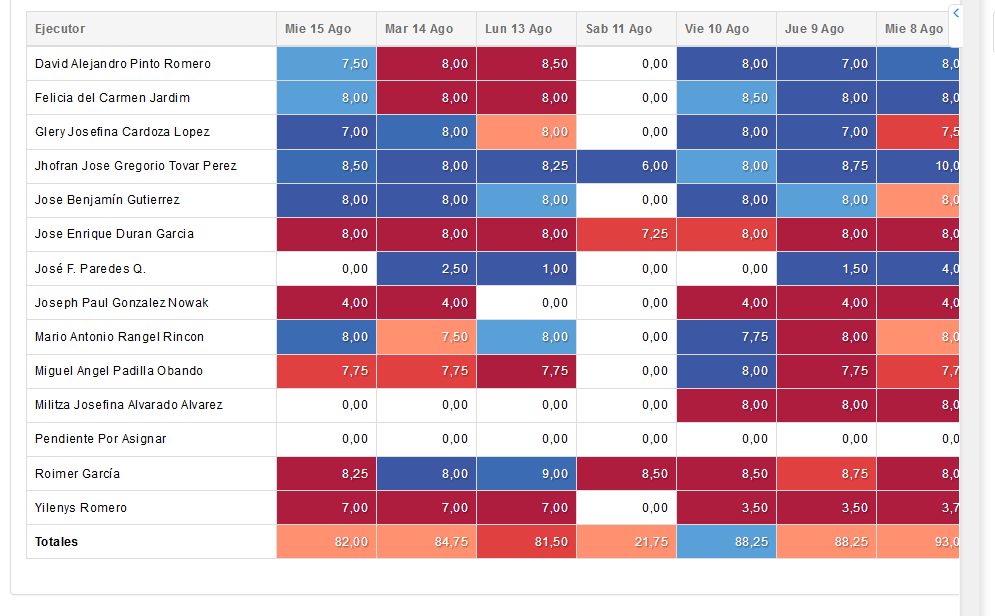Screen dimensions: 995x616
Task: Select José F. Paredes Q.'s 2,50 cell
Action: point(426,269)
